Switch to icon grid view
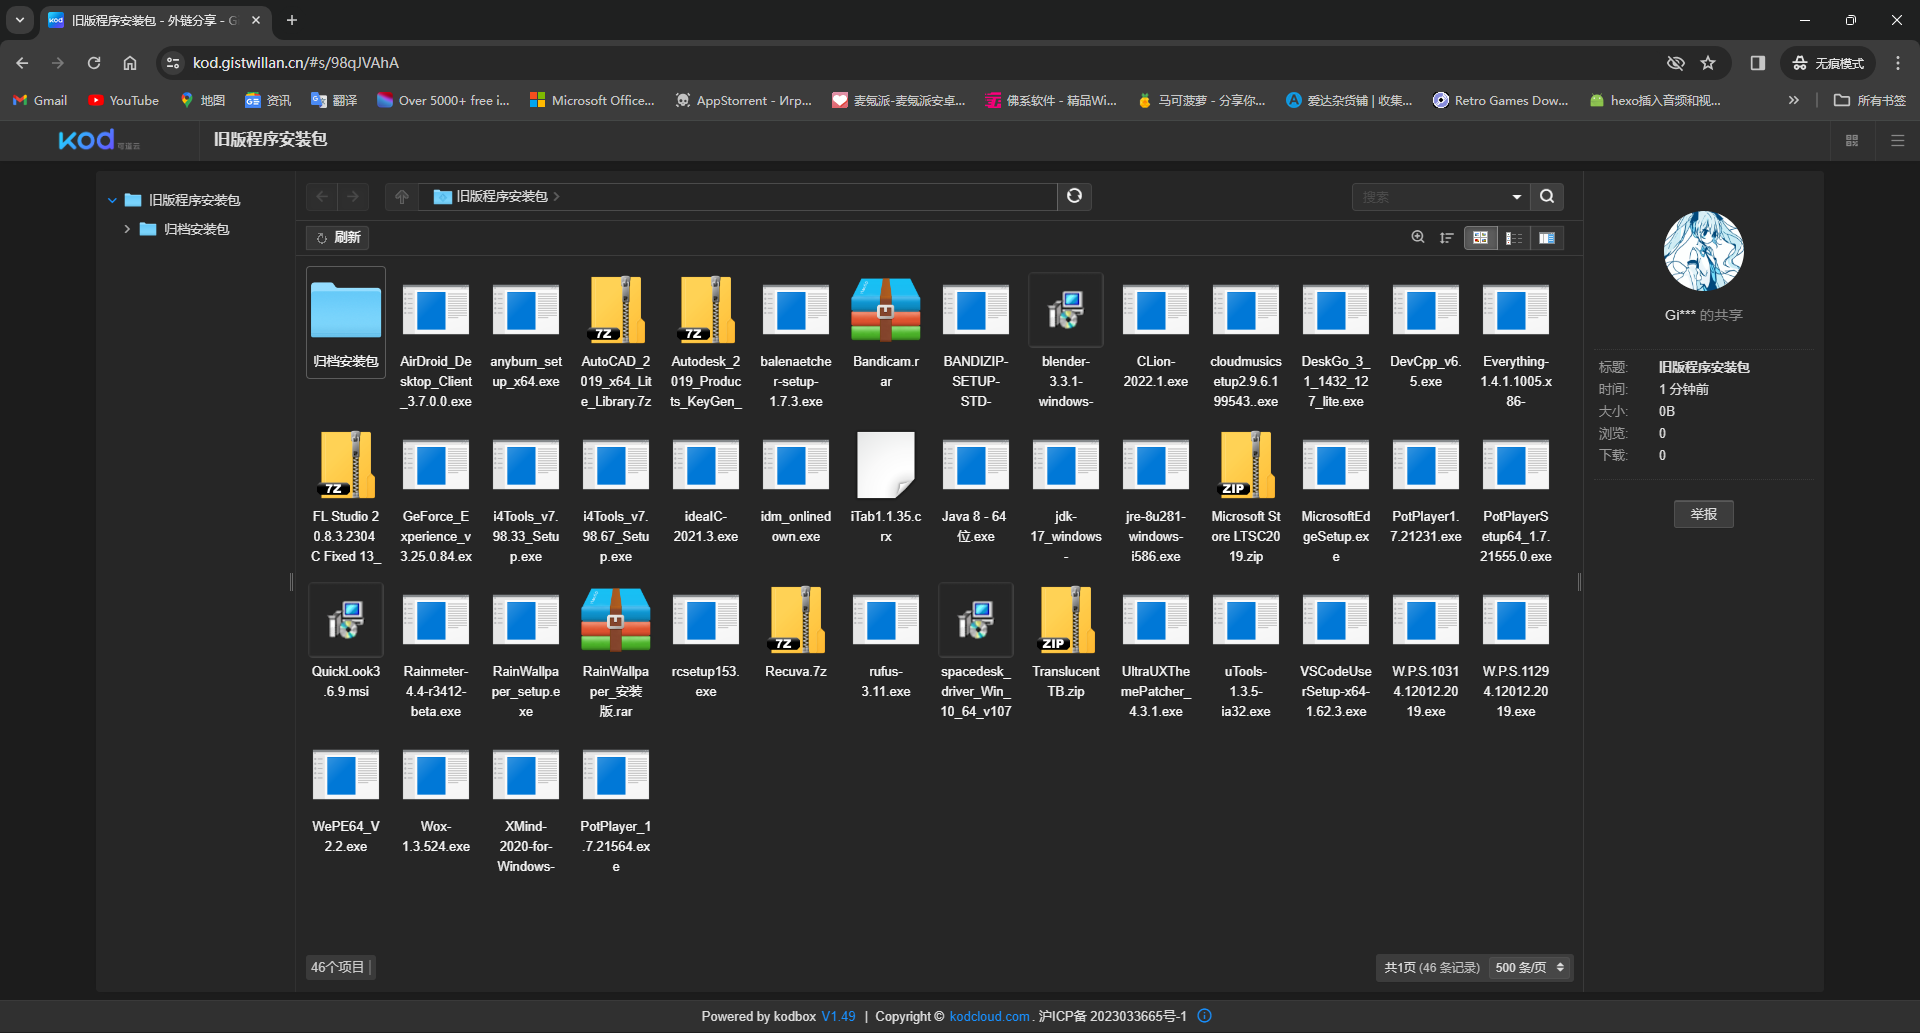Screen dimensions: 1920x1033 (x=1480, y=237)
